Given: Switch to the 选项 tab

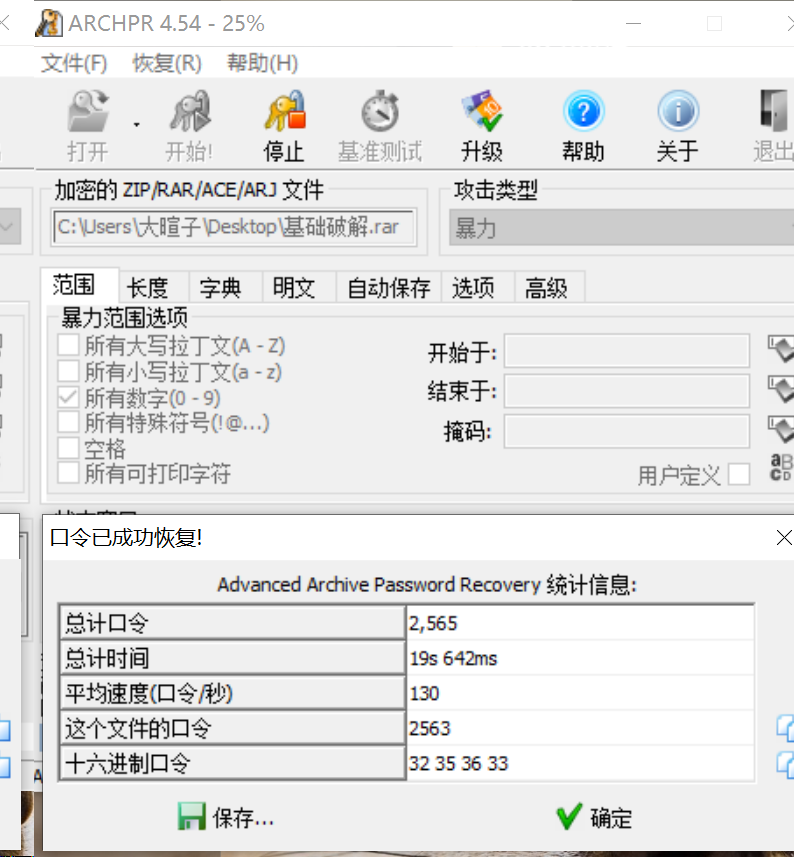Looking at the screenshot, I should click(478, 287).
